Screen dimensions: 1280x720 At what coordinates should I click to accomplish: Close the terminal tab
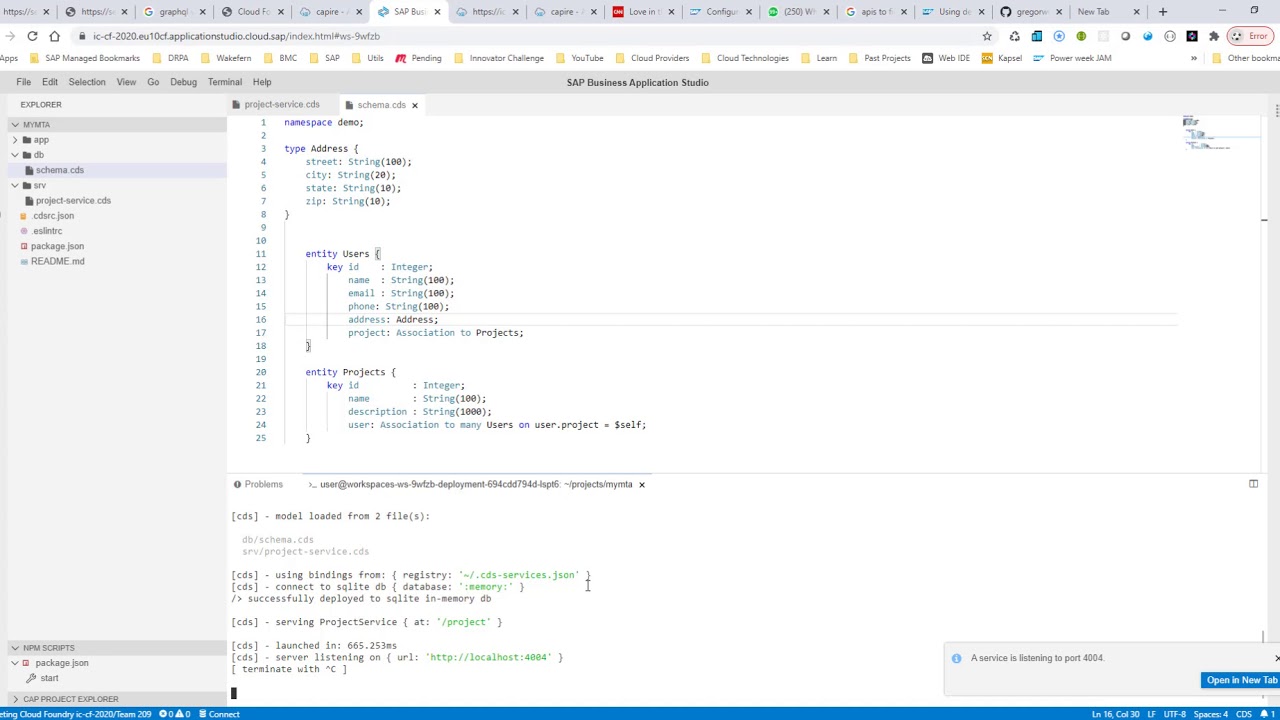coord(642,484)
